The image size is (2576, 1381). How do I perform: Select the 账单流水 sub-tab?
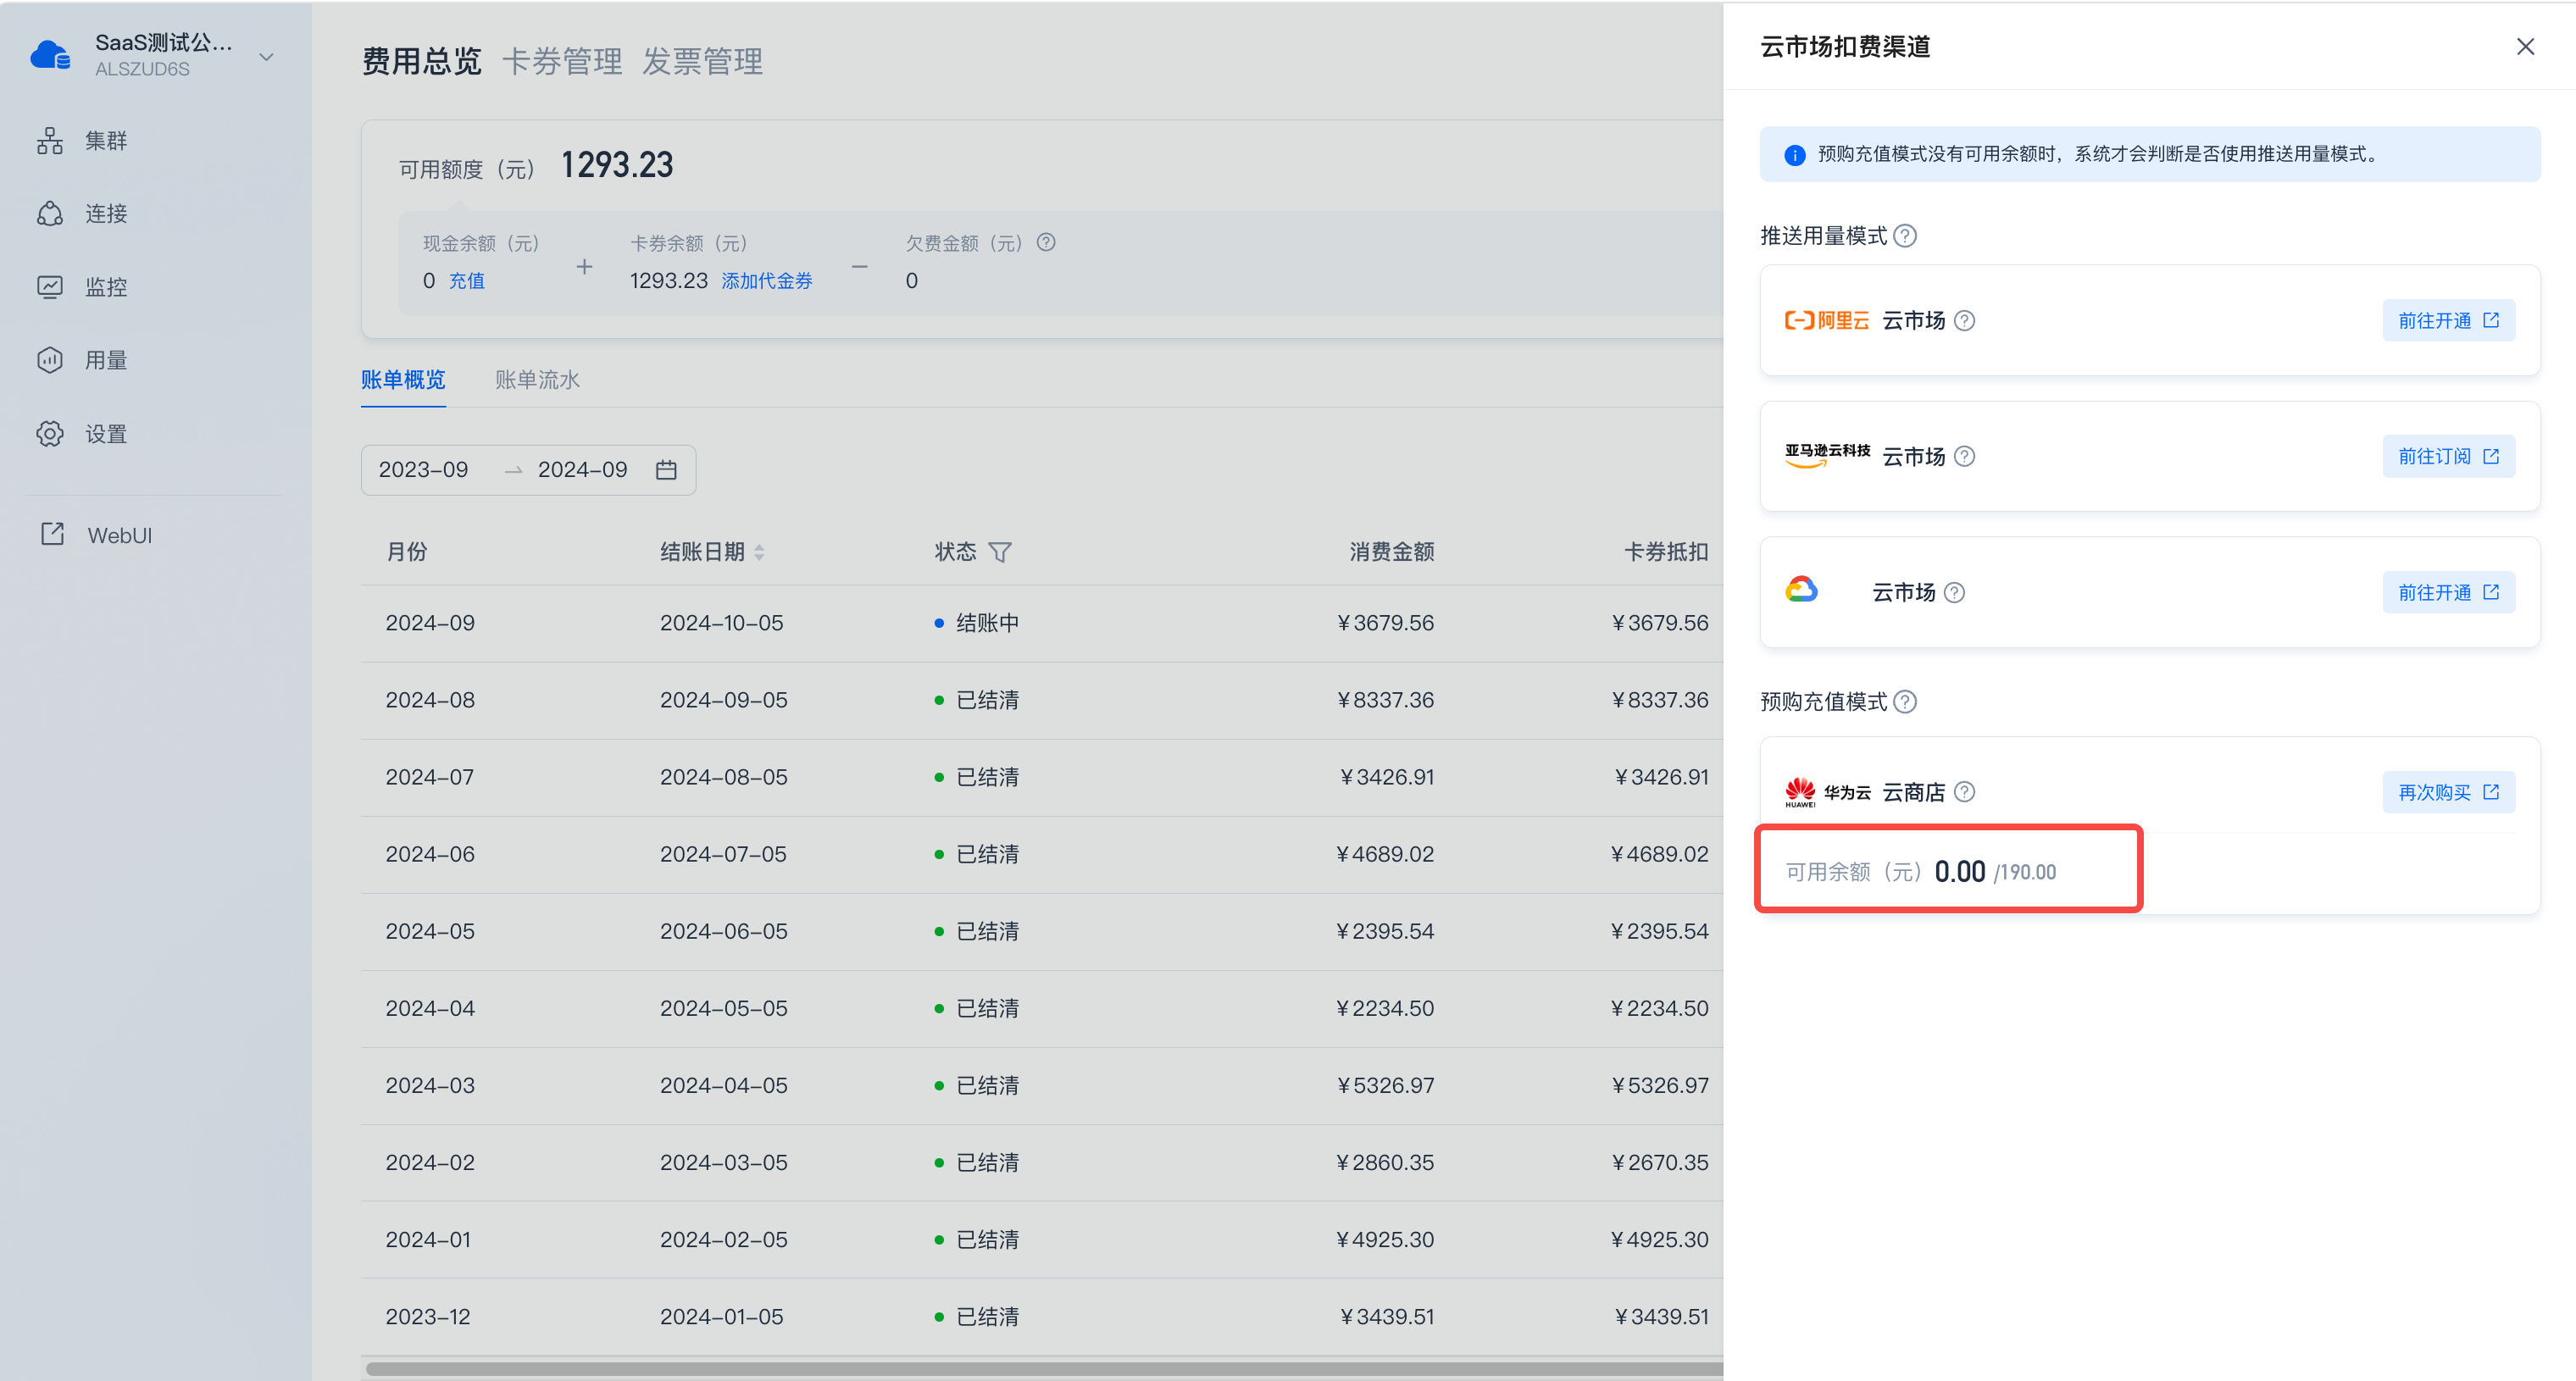(537, 380)
